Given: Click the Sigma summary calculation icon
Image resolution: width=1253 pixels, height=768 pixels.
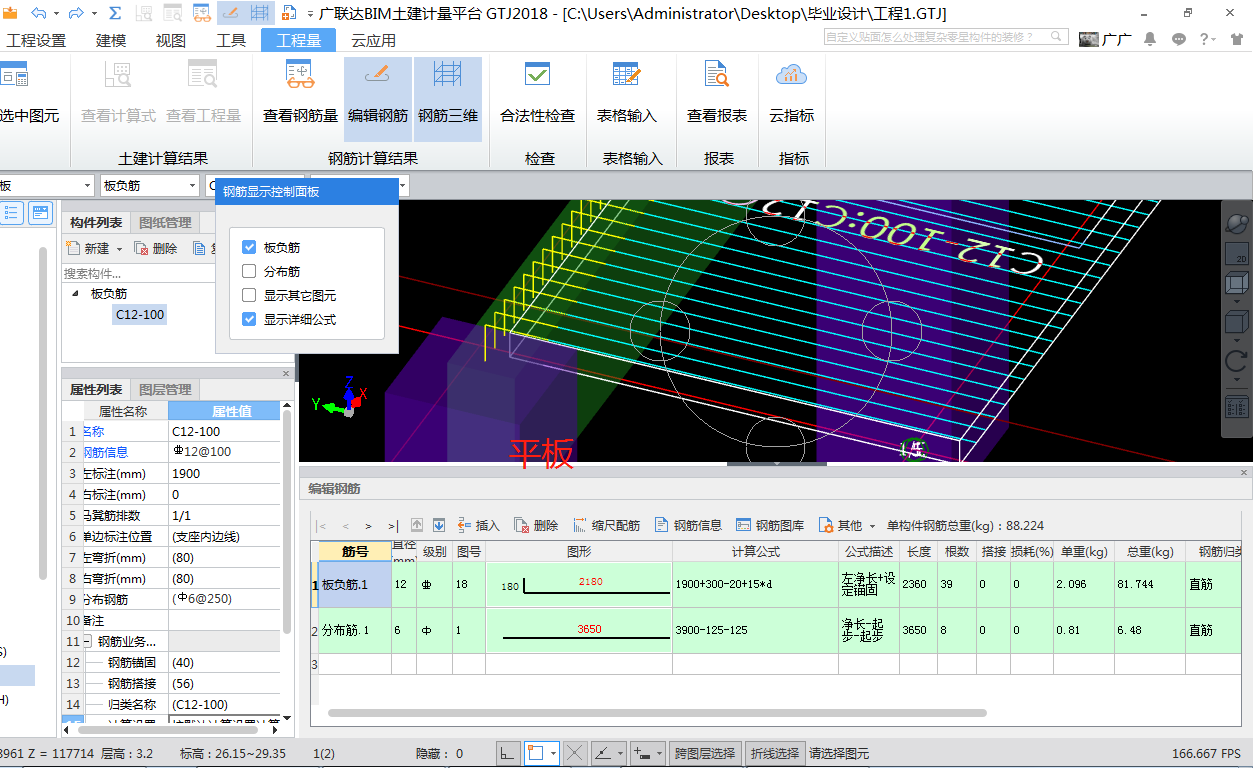Looking at the screenshot, I should point(115,13).
